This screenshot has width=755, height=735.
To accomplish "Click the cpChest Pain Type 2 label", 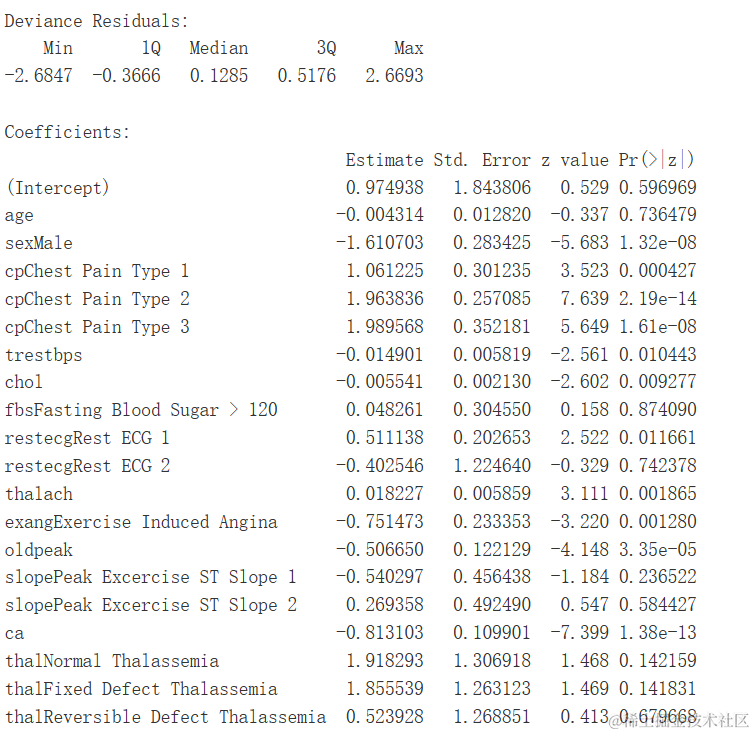I will pyautogui.click(x=97, y=299).
